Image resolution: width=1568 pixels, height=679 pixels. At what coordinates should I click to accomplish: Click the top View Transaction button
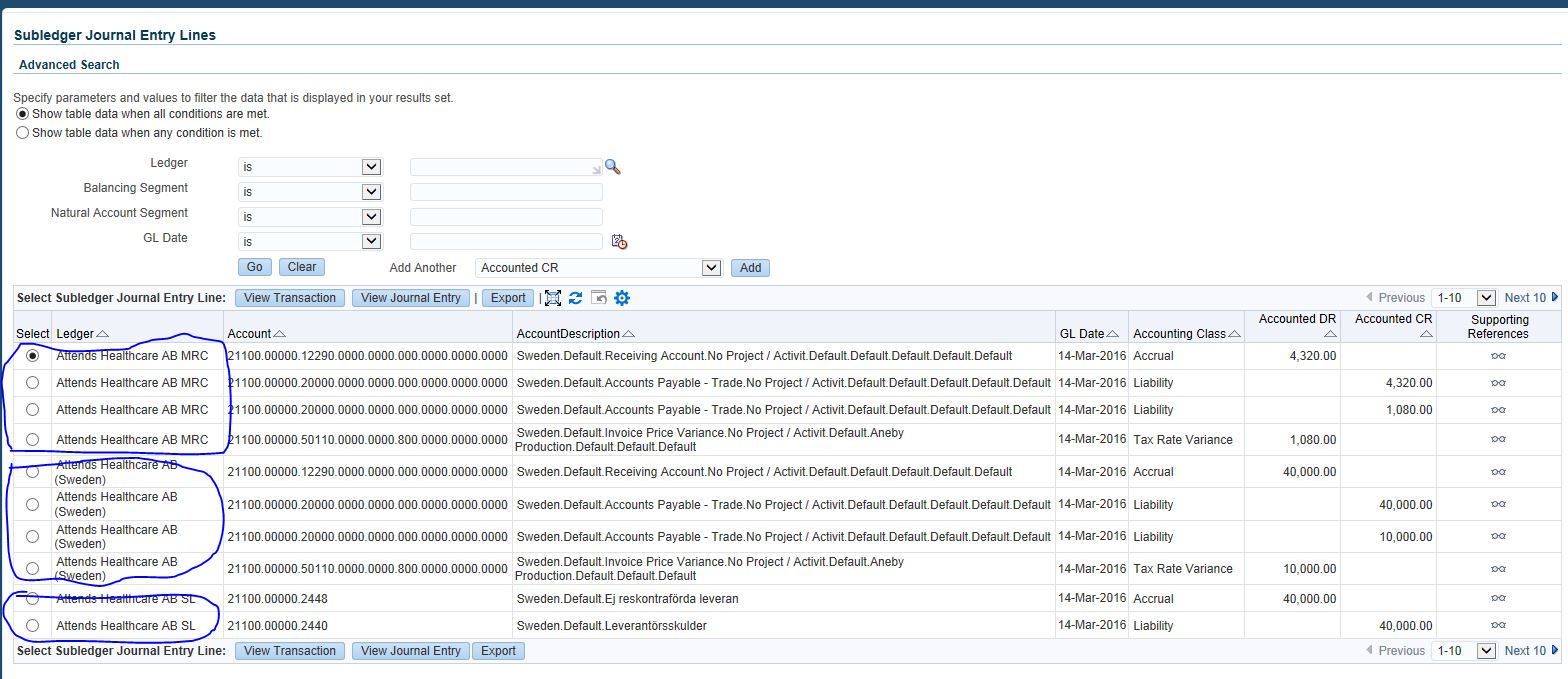click(290, 298)
